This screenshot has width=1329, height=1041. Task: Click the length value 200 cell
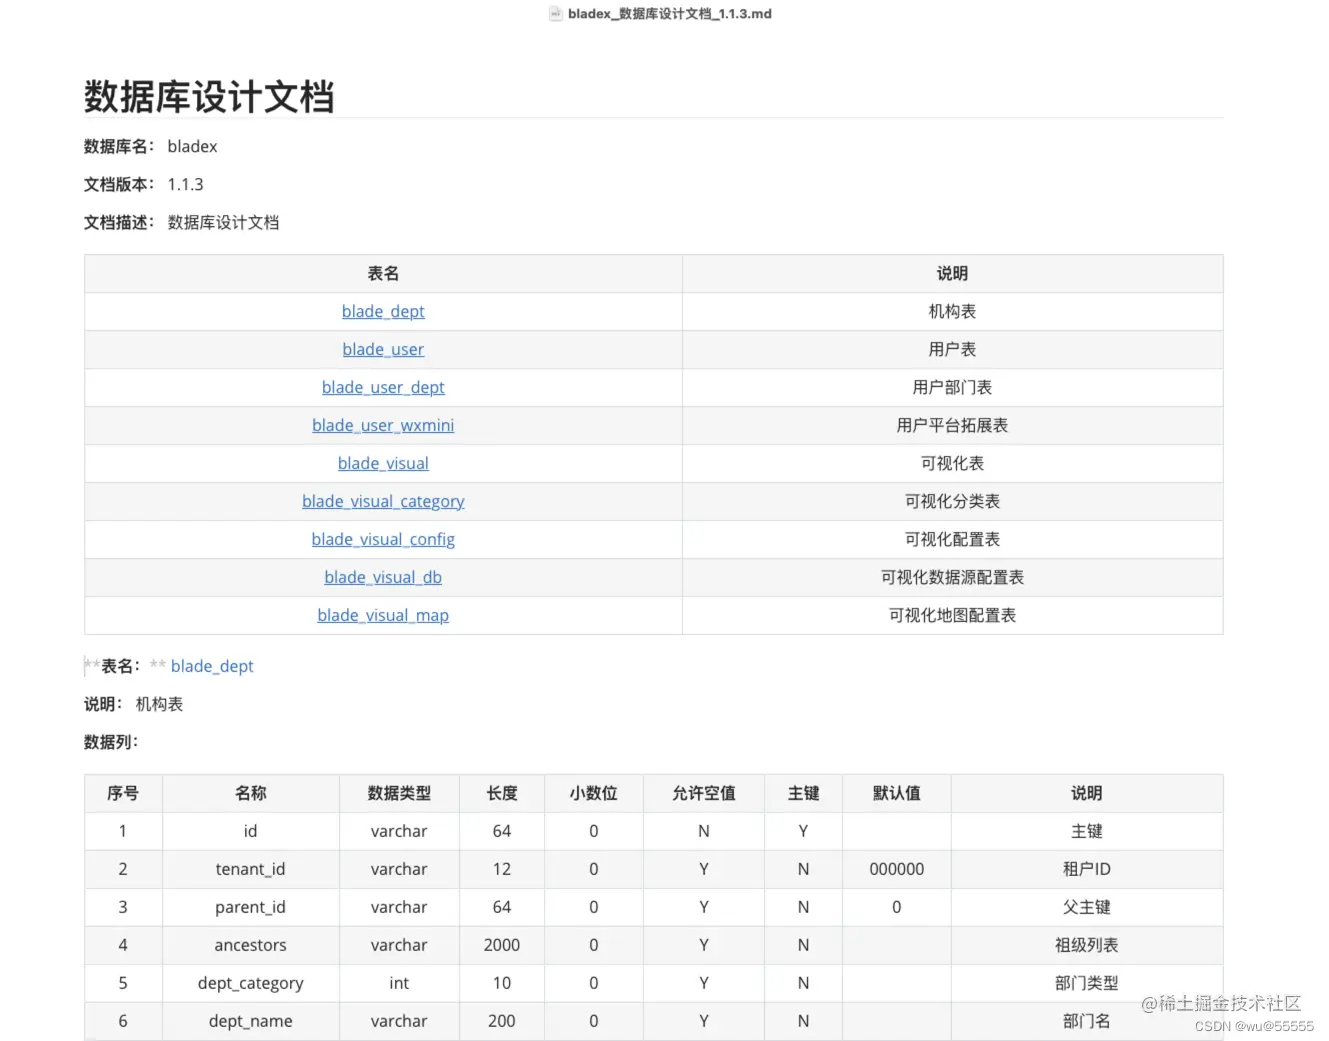tap(502, 1021)
